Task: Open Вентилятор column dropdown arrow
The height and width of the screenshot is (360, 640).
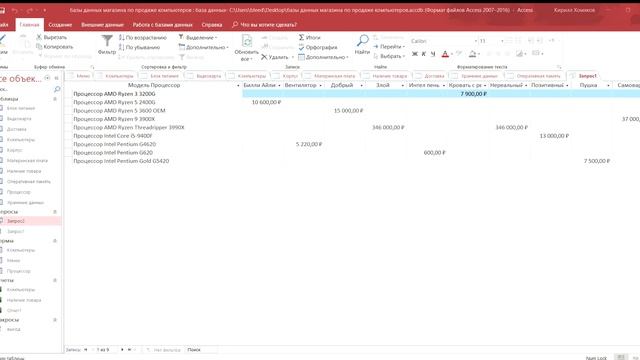Action: [x=320, y=85]
